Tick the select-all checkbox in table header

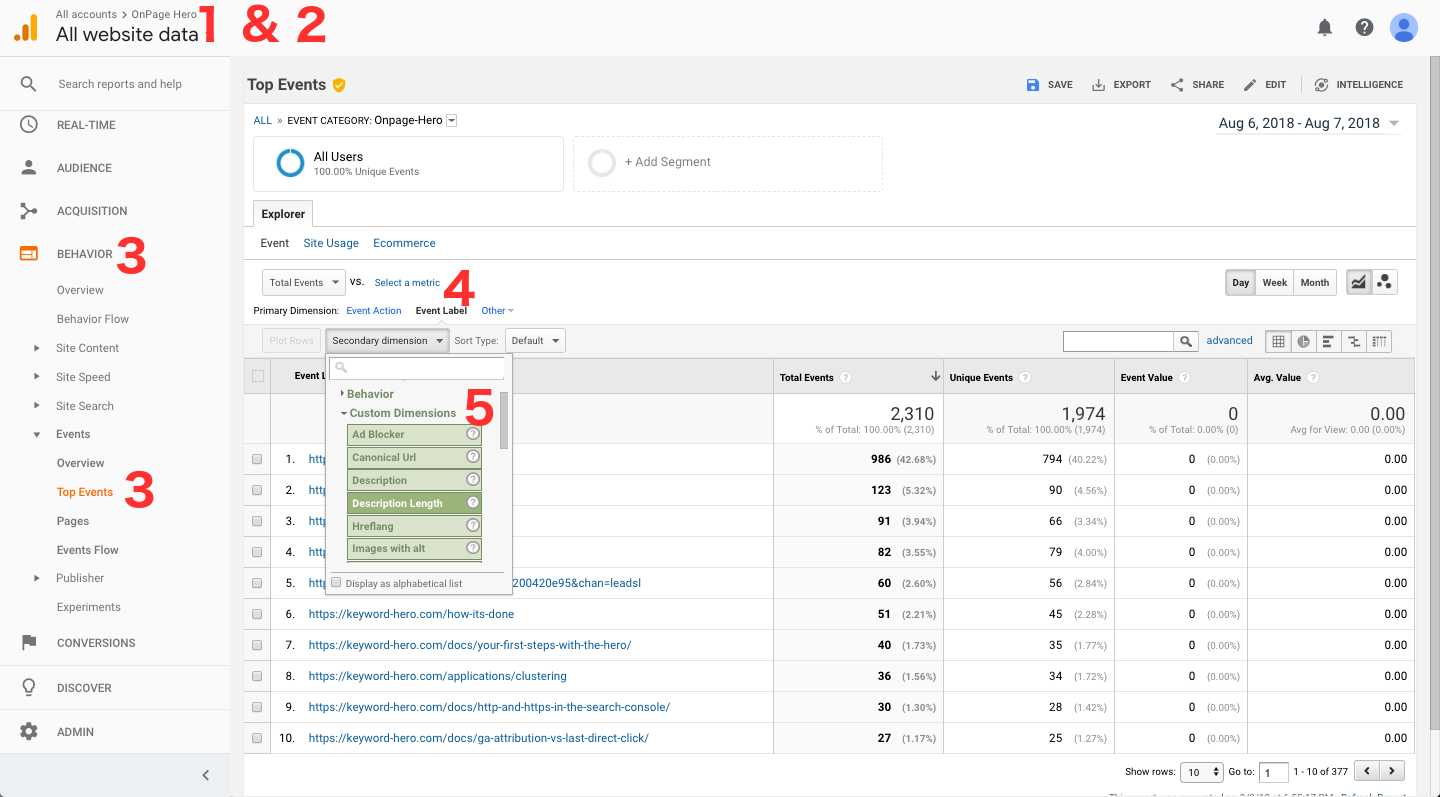click(258, 376)
